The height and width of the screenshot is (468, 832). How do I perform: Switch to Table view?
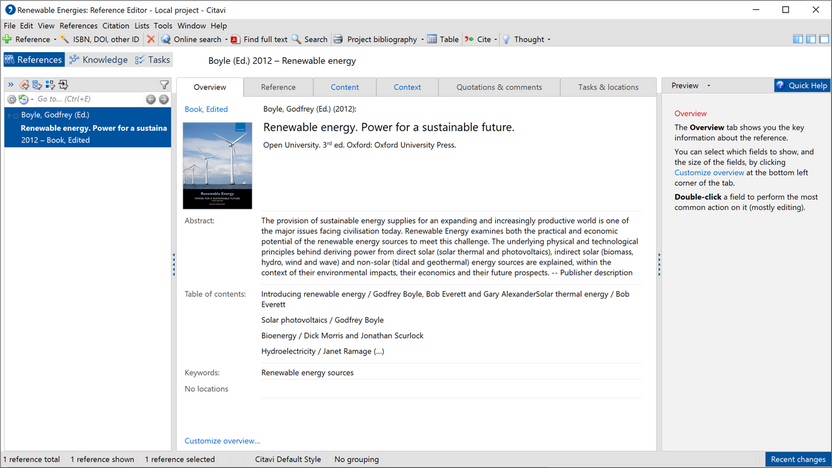tap(443, 39)
